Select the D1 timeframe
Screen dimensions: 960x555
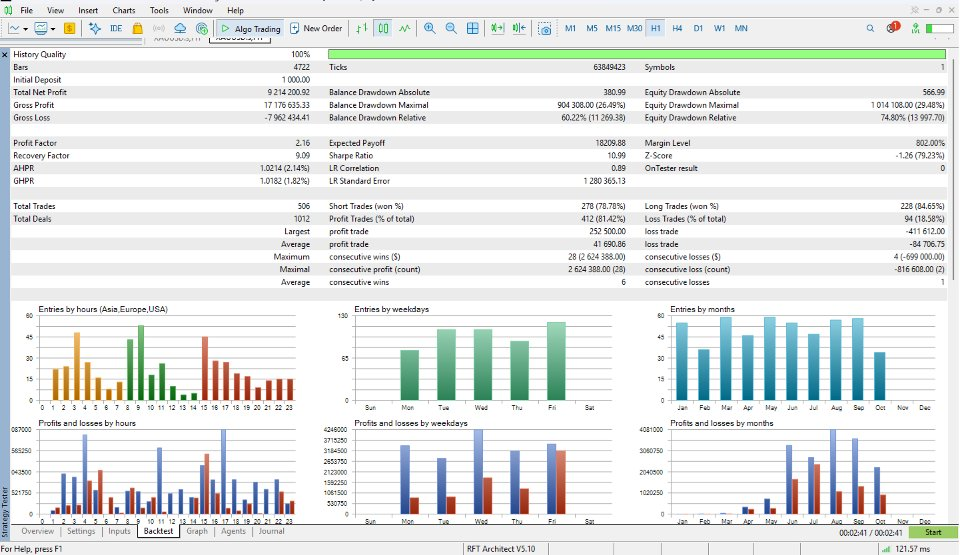(x=698, y=28)
